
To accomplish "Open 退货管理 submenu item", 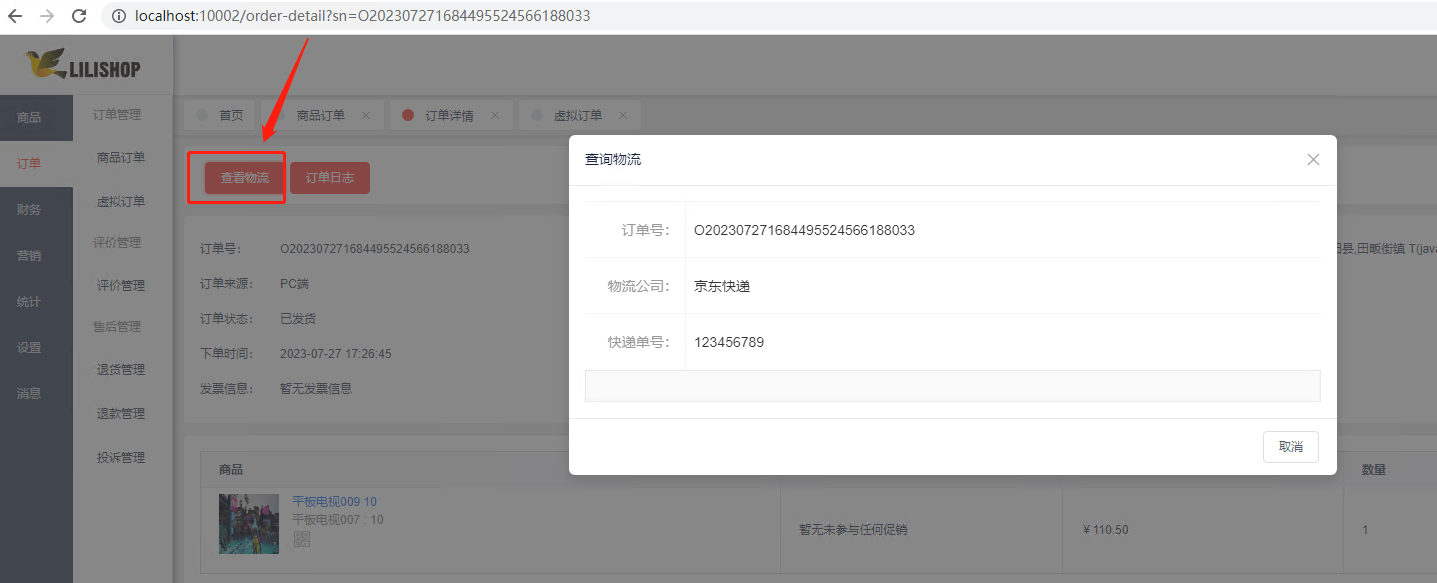I will (x=121, y=370).
